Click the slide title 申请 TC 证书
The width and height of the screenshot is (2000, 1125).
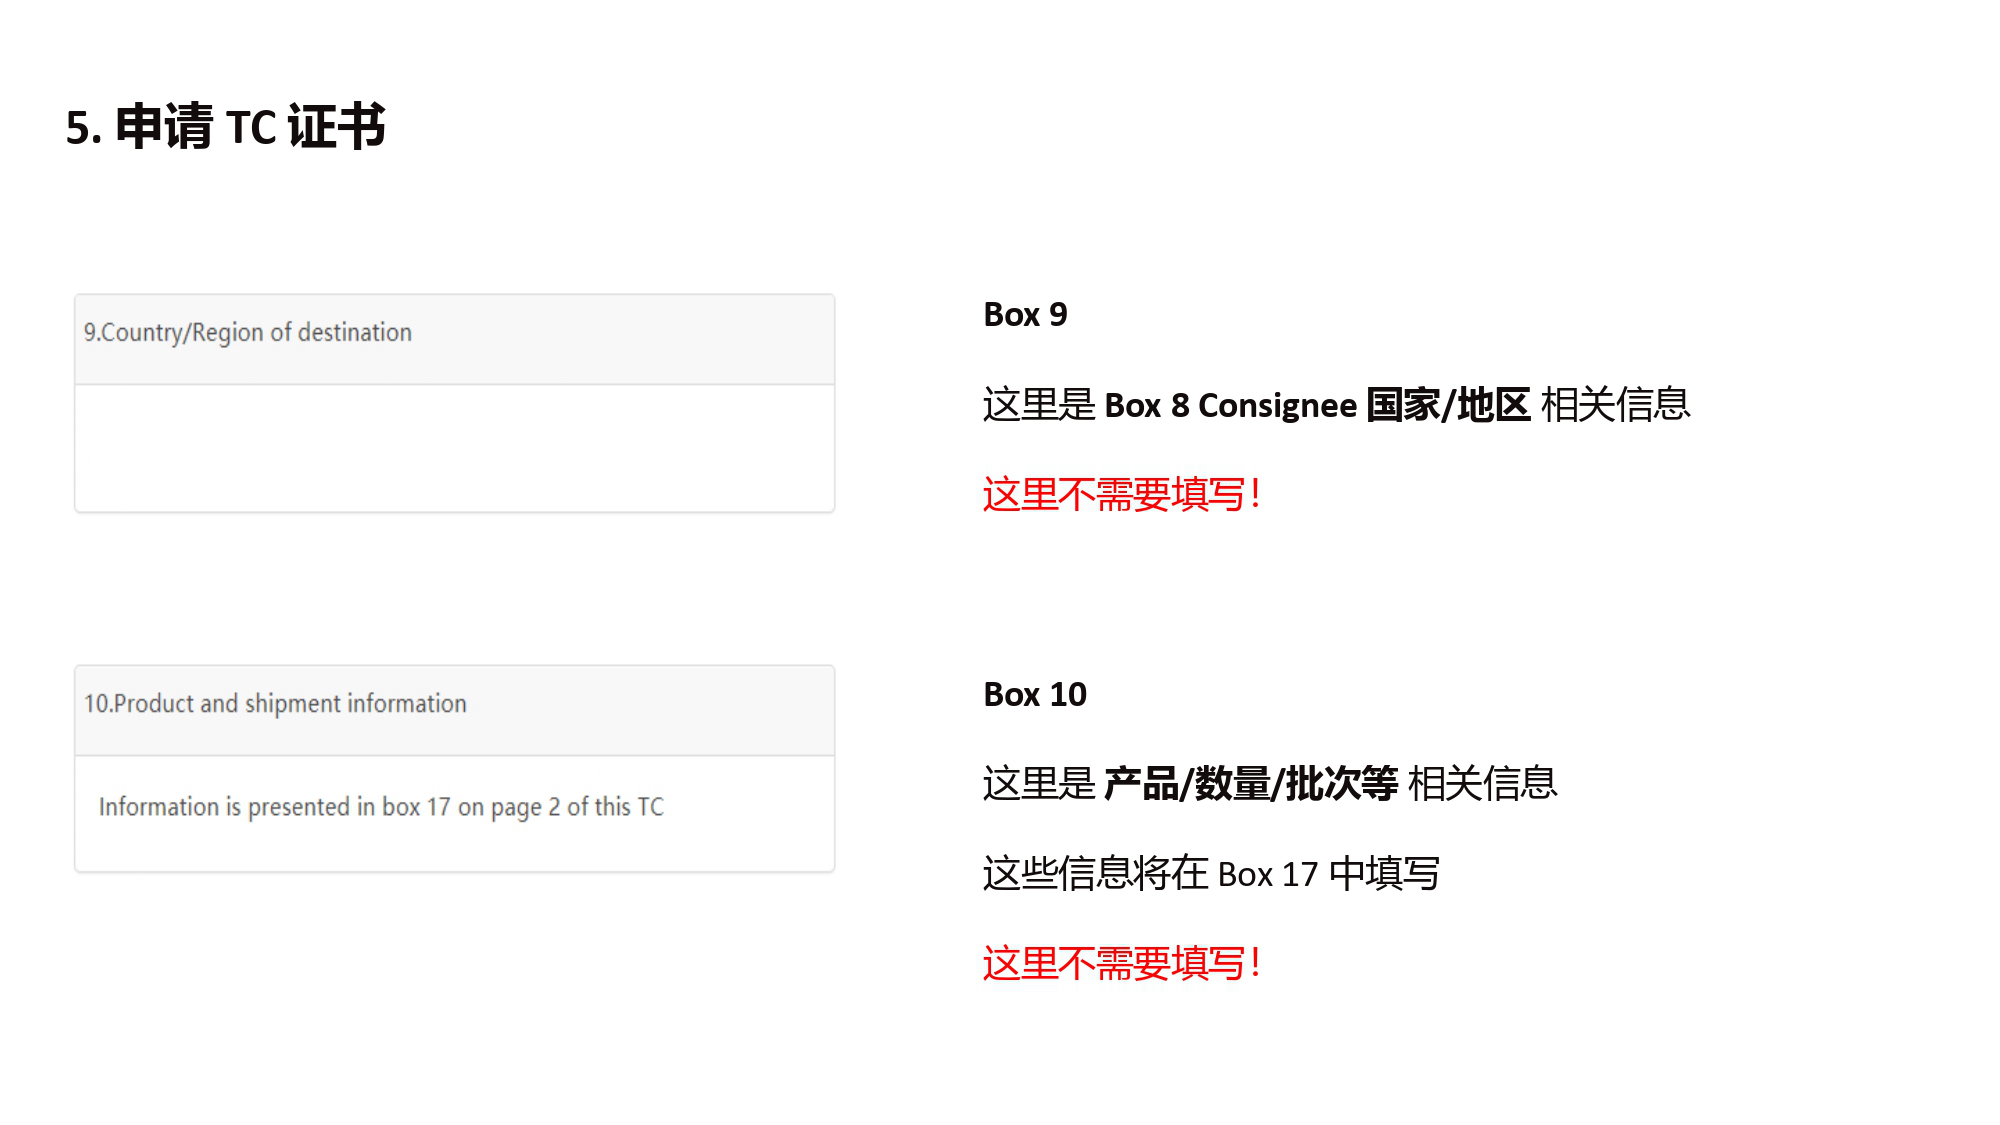click(226, 127)
